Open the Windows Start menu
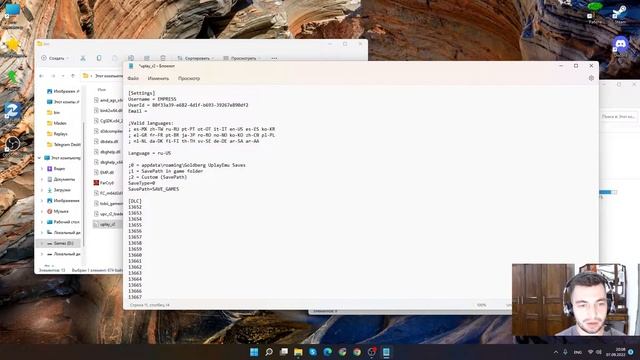The image size is (640, 360). point(254,352)
